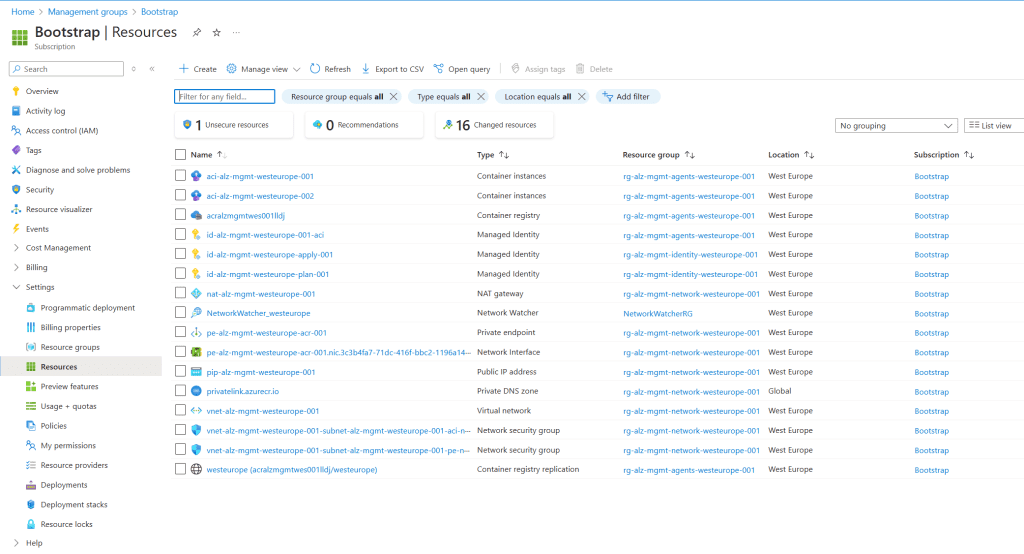Go to Access control (IAM)
Screen dimensions: 1024x554
pyautogui.click(x=62, y=131)
